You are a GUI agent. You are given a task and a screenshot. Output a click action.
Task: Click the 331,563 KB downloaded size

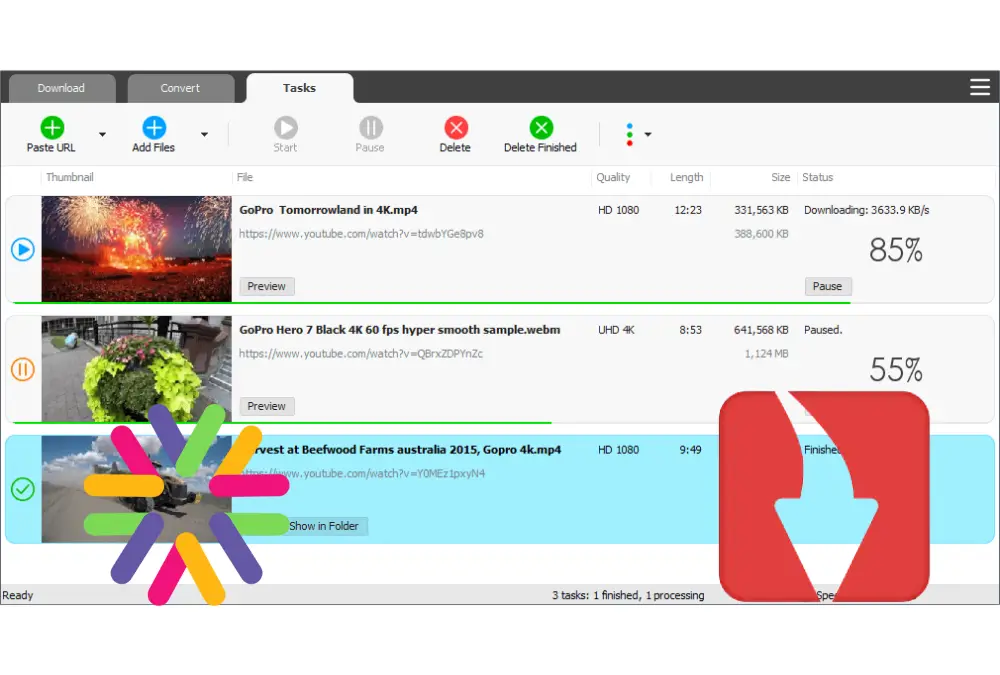(x=761, y=210)
